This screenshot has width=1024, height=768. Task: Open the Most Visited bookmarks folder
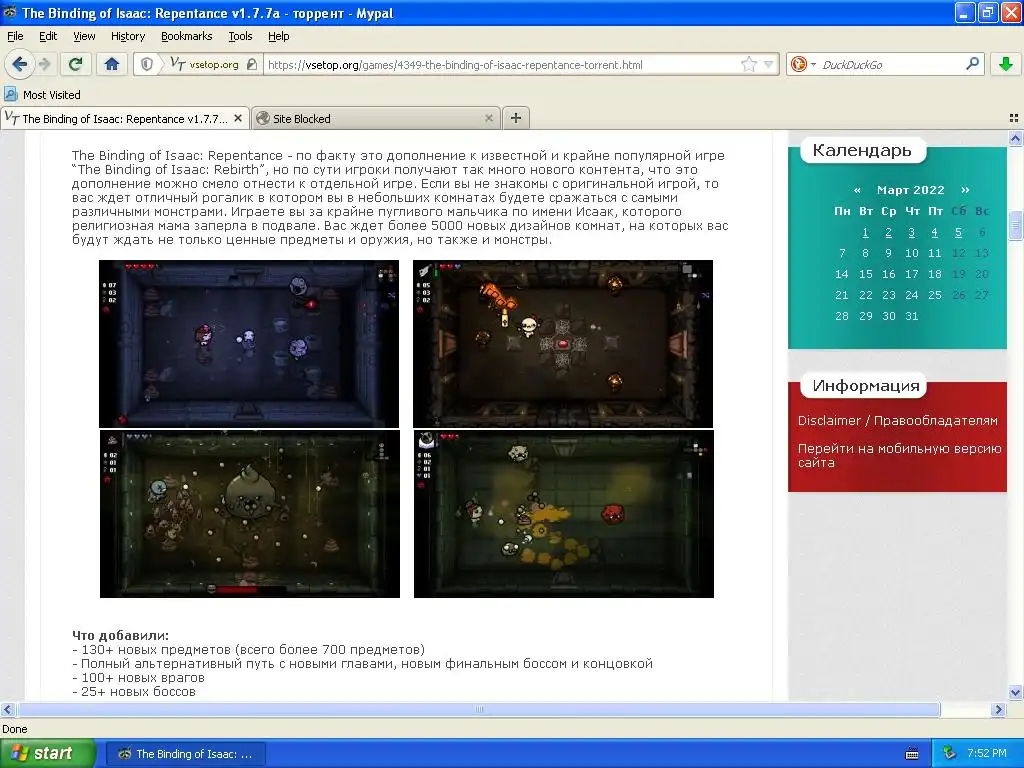pyautogui.click(x=43, y=95)
